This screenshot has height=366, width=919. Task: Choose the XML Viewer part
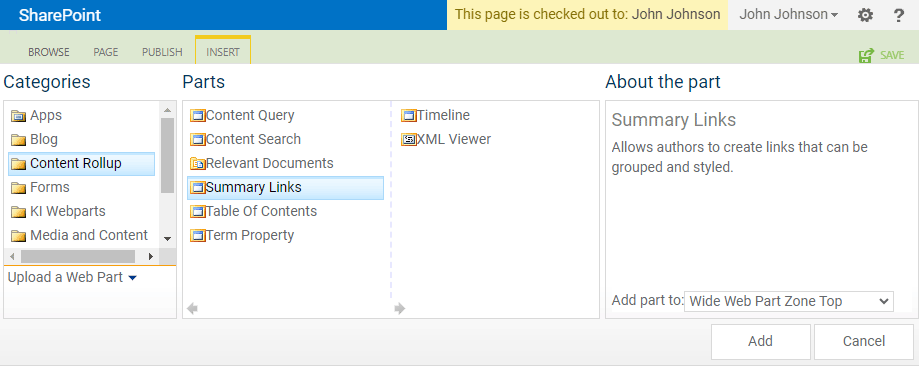tap(454, 140)
